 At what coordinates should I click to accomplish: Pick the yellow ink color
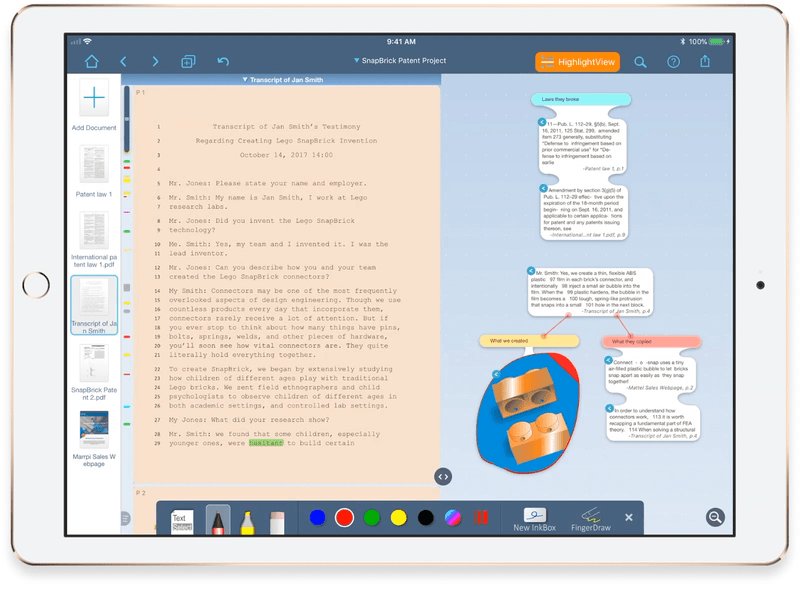[x=398, y=518]
